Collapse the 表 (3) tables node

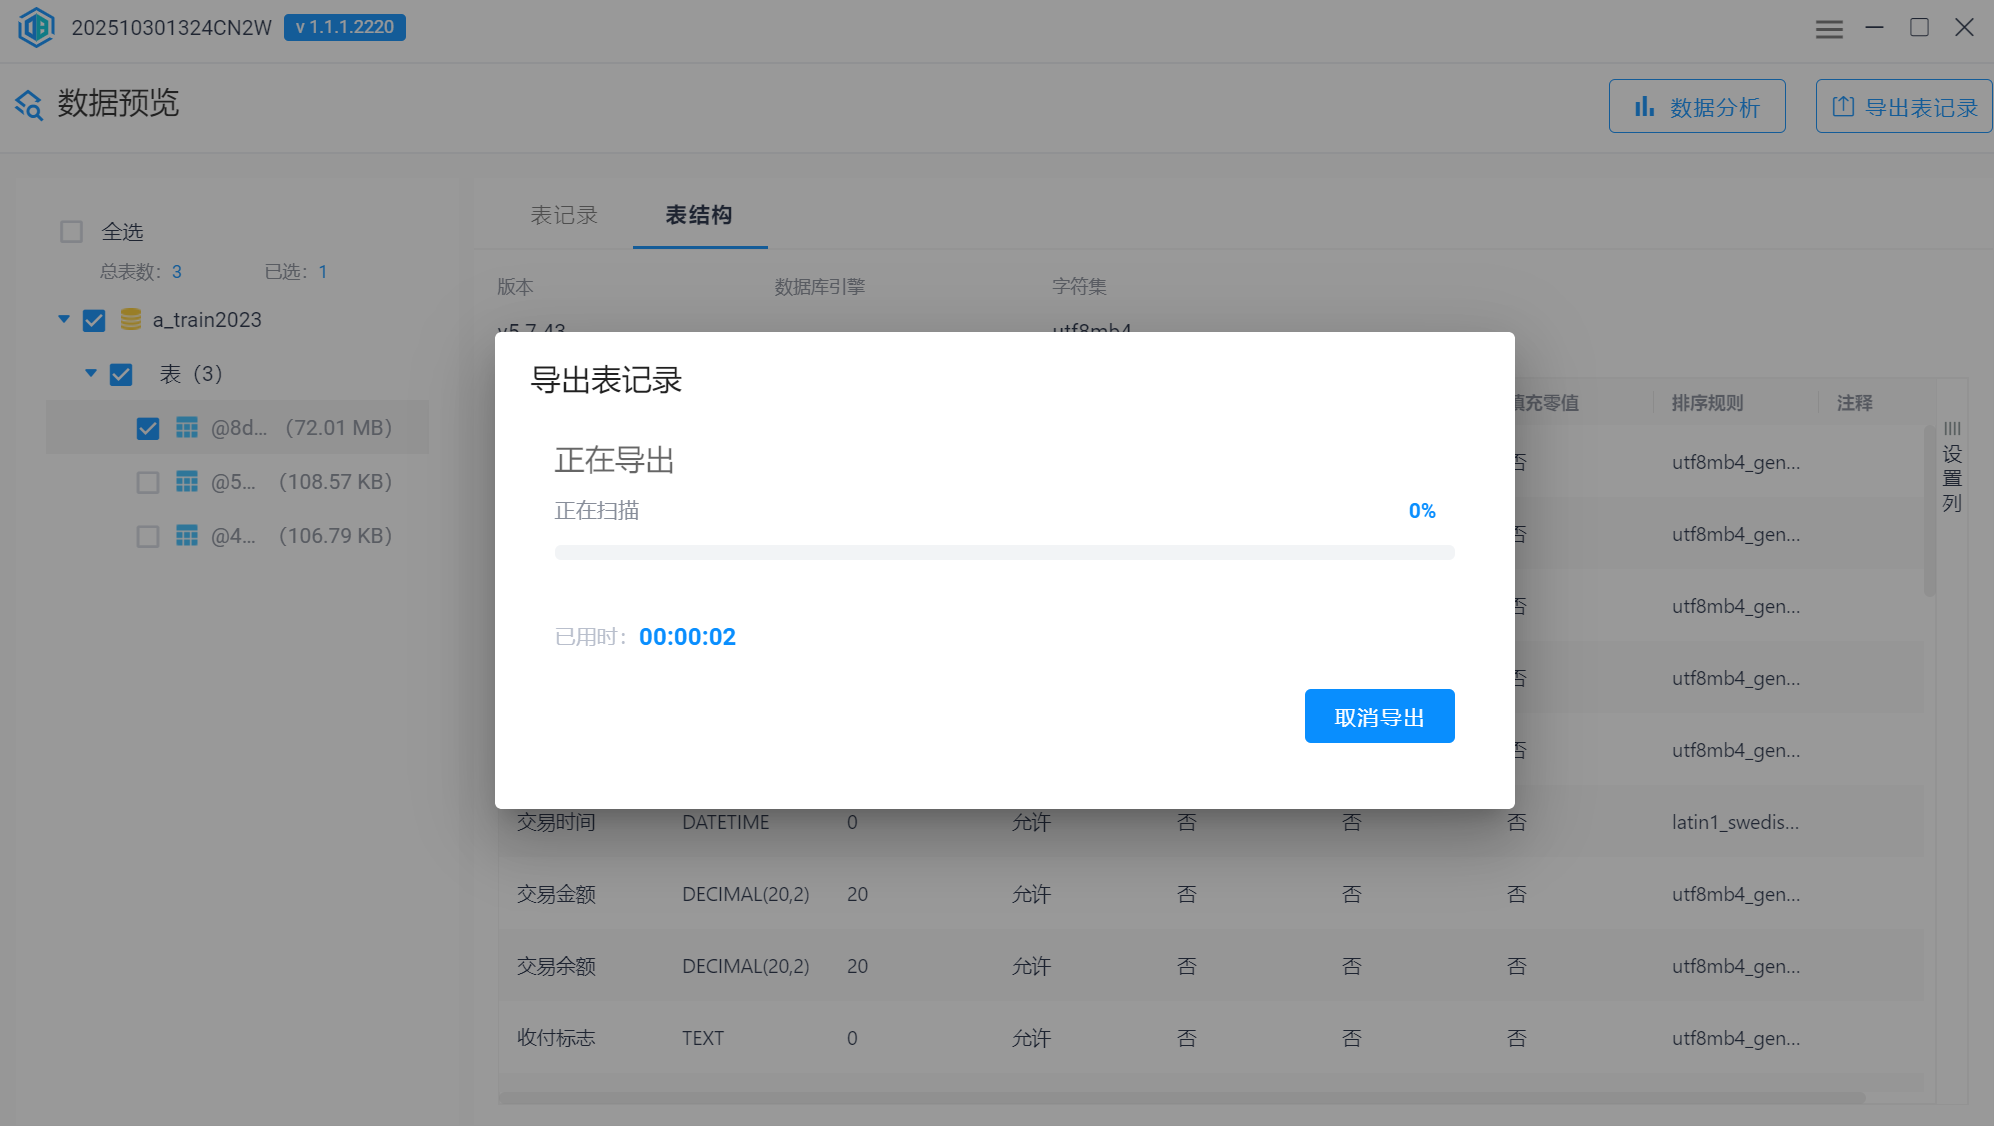(x=91, y=373)
